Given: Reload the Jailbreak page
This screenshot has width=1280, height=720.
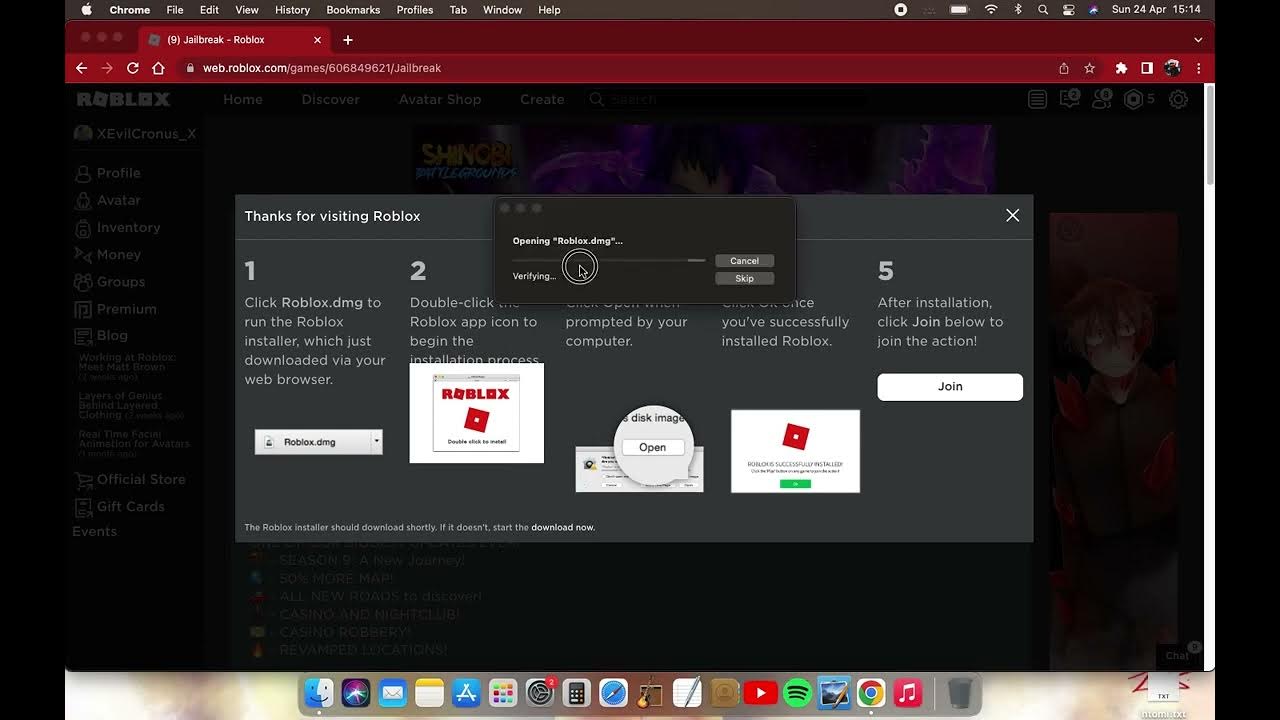Looking at the screenshot, I should pyautogui.click(x=132, y=68).
